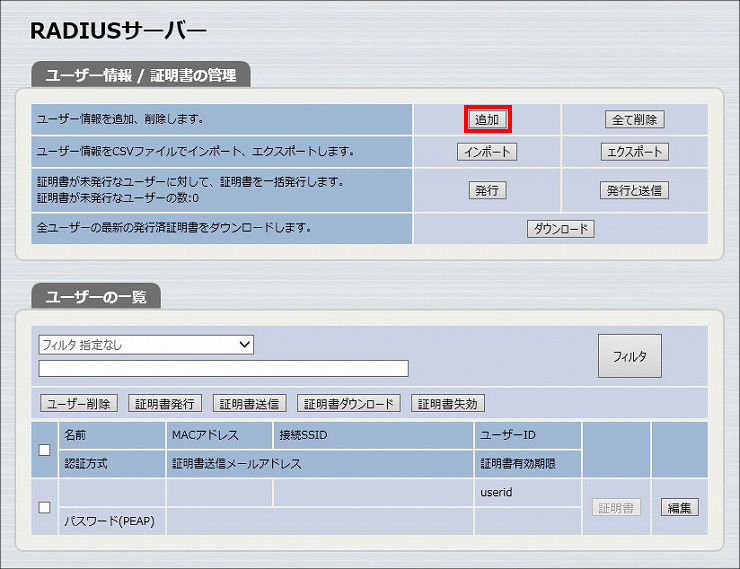This screenshot has width=740, height=569.
Task: Click the 証明書ダウンロード button
Action: pyautogui.click(x=349, y=404)
